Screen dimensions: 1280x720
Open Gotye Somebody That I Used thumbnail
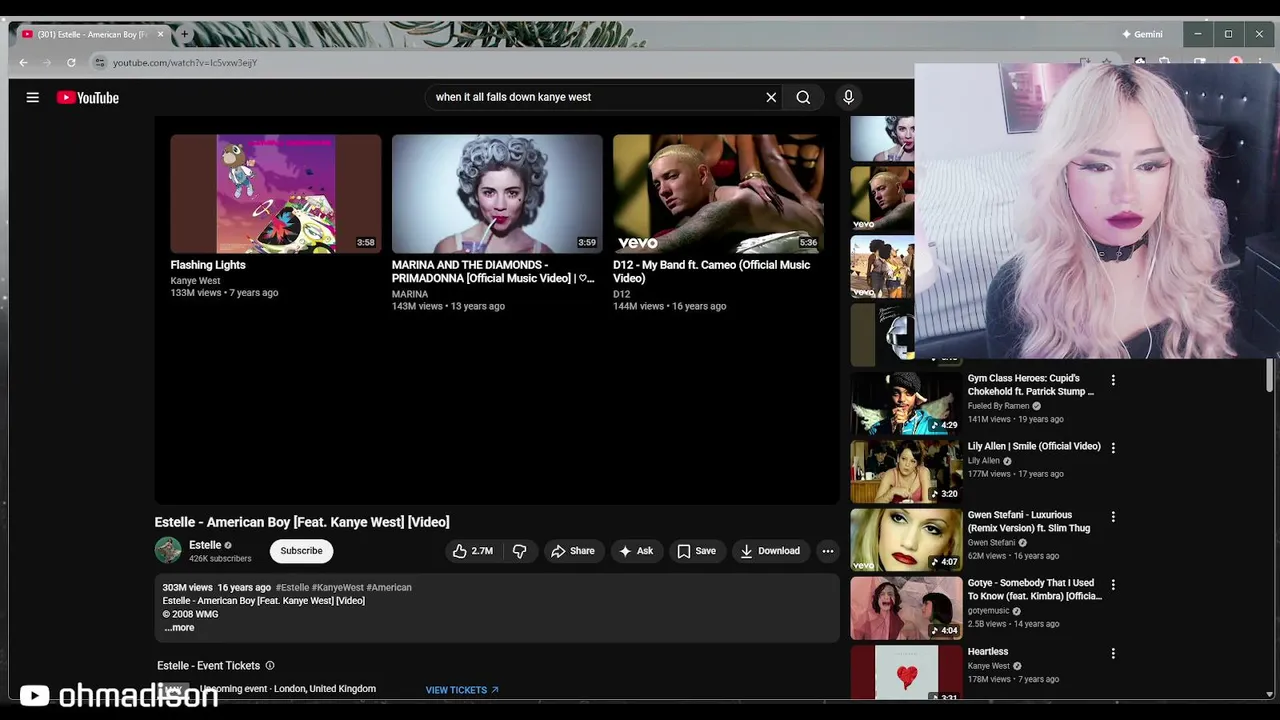pyautogui.click(x=906, y=608)
